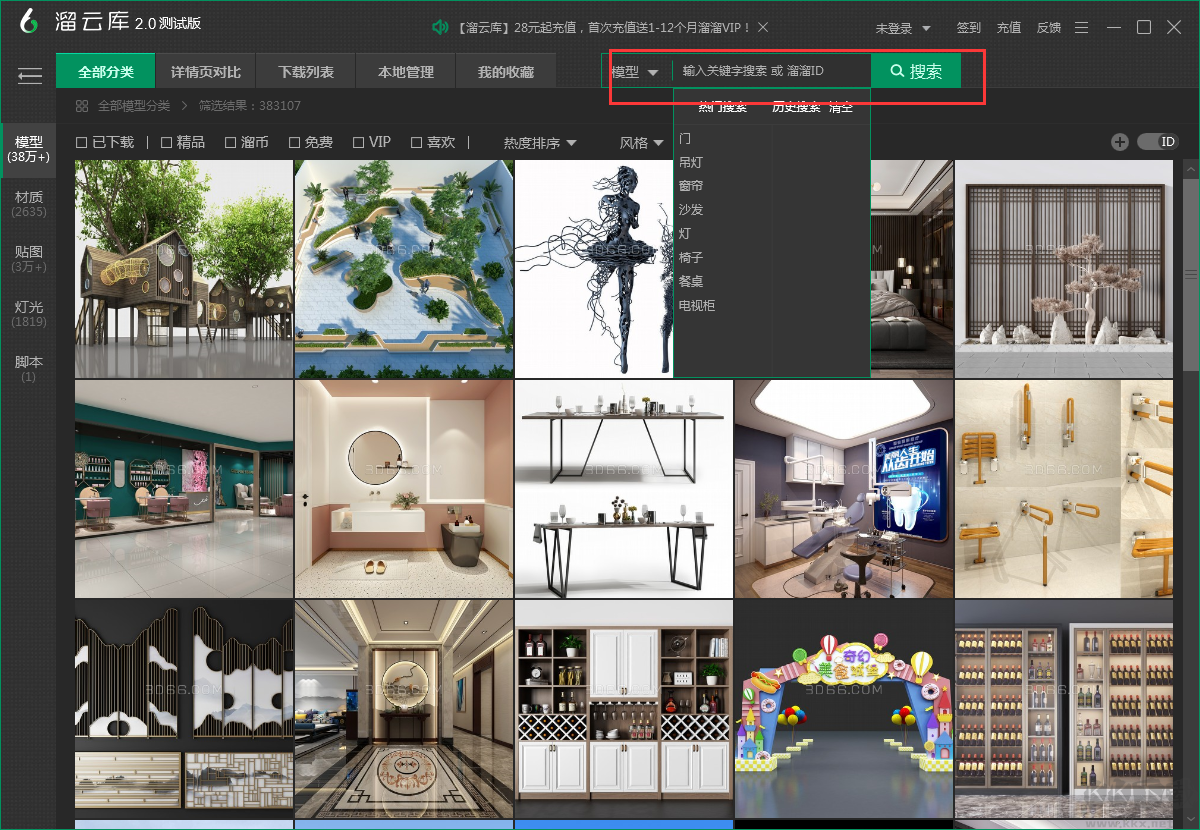
Task: Expand the 热度排序 sort dropdown
Action: [x=540, y=143]
